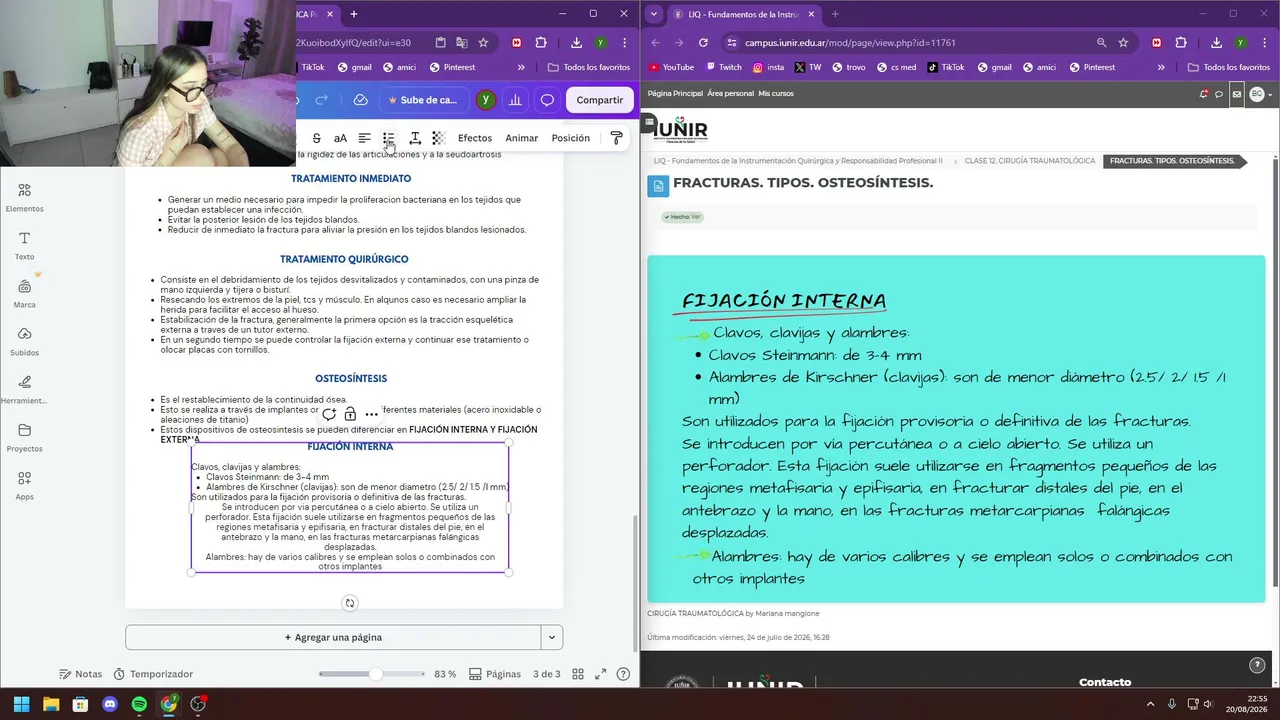This screenshot has width=1280, height=720.
Task: Toggle bulleted list formatting
Action: [x=389, y=138]
